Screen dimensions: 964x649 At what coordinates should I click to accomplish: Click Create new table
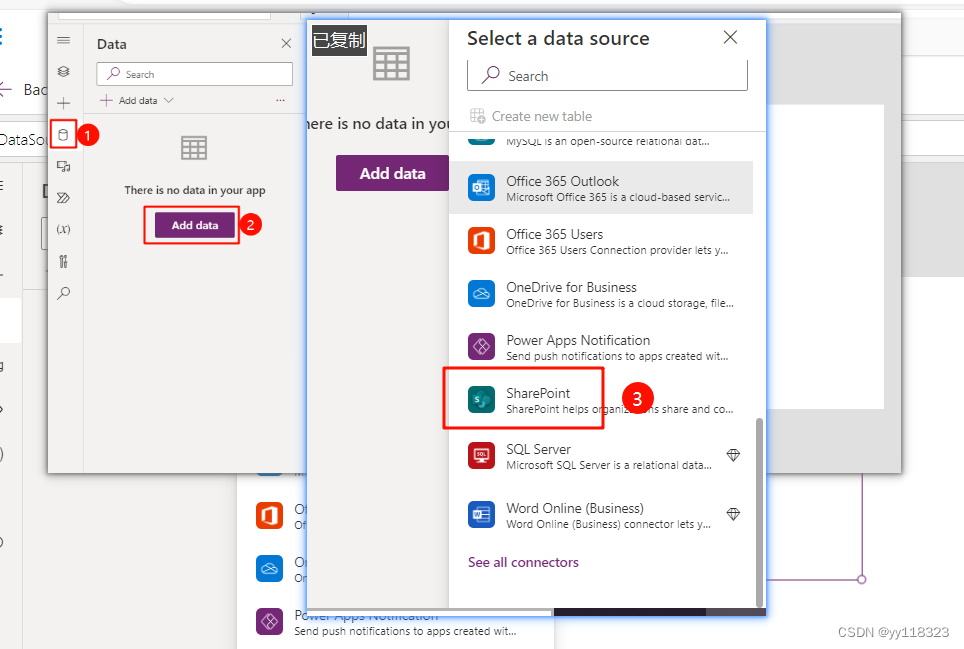(x=531, y=116)
